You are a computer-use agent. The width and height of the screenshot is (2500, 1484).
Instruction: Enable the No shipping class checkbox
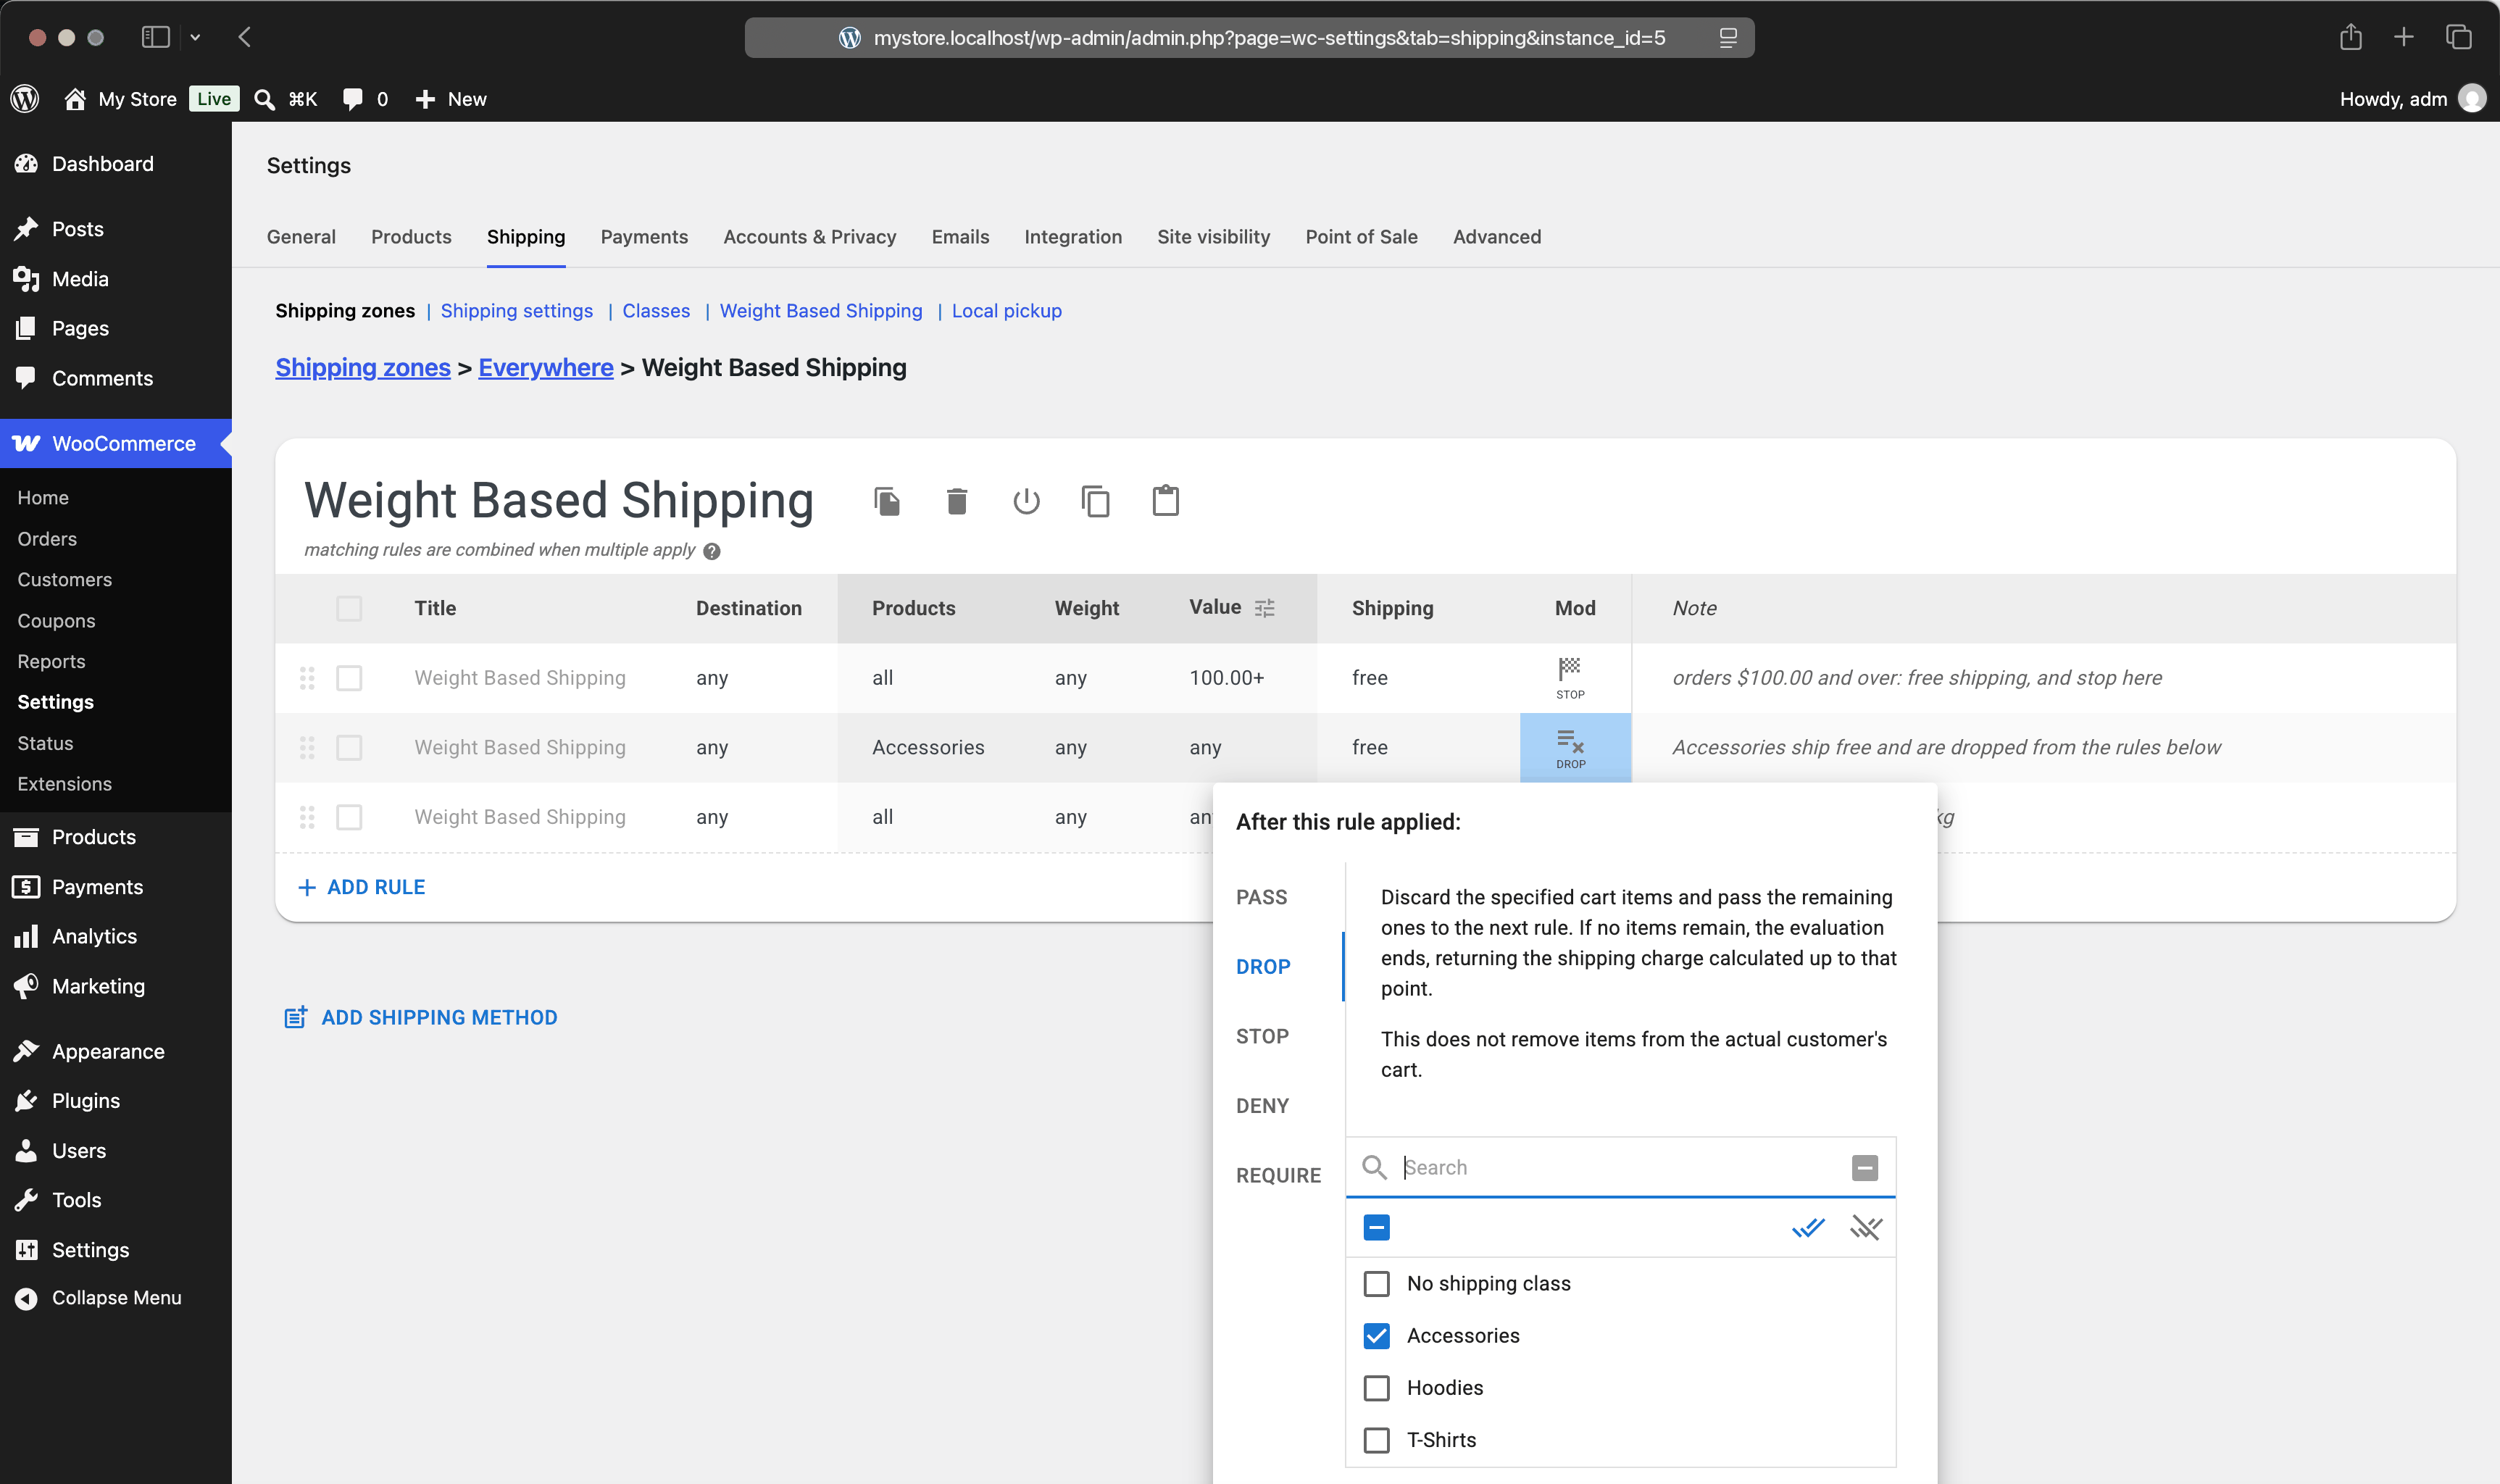(1377, 1284)
